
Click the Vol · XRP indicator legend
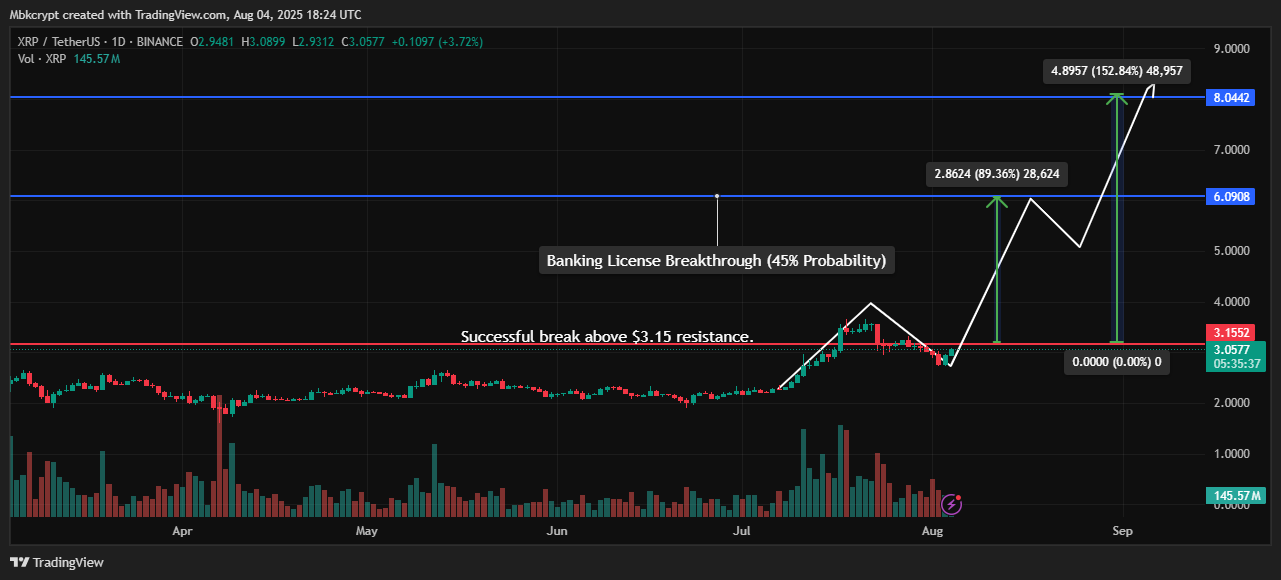[40, 59]
